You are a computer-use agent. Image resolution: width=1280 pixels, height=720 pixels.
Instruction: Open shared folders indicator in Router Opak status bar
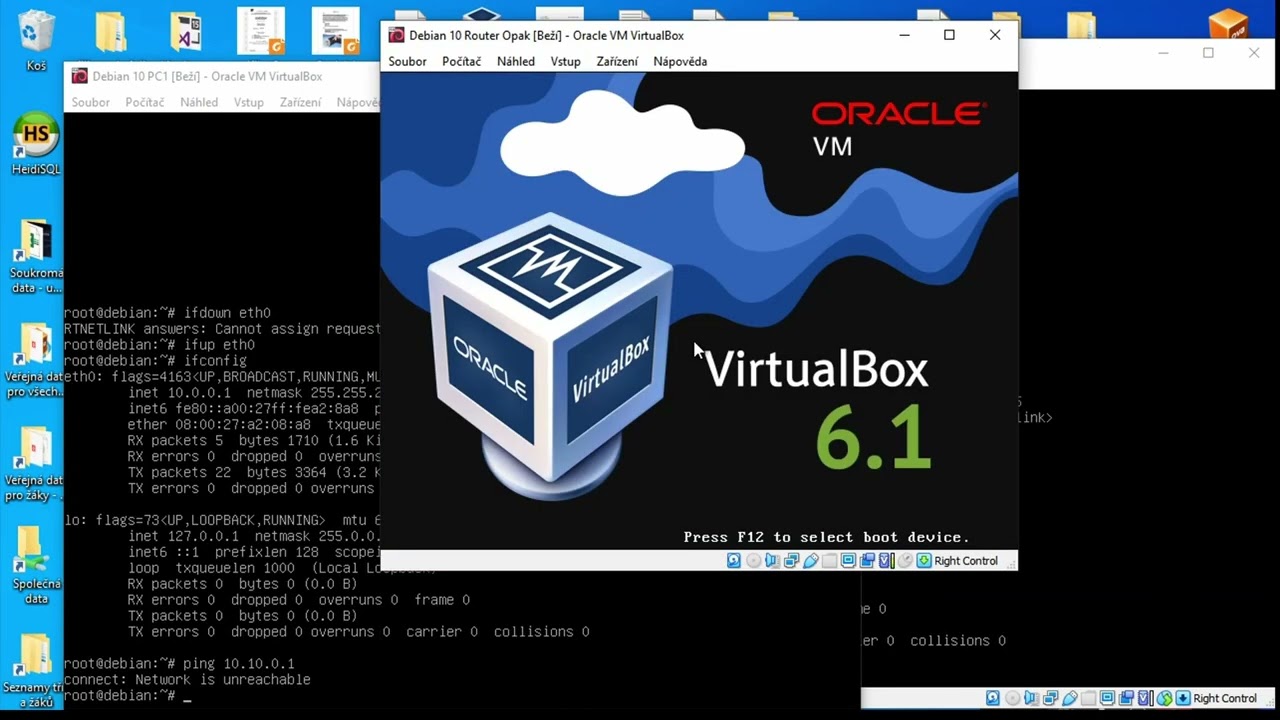coord(829,561)
